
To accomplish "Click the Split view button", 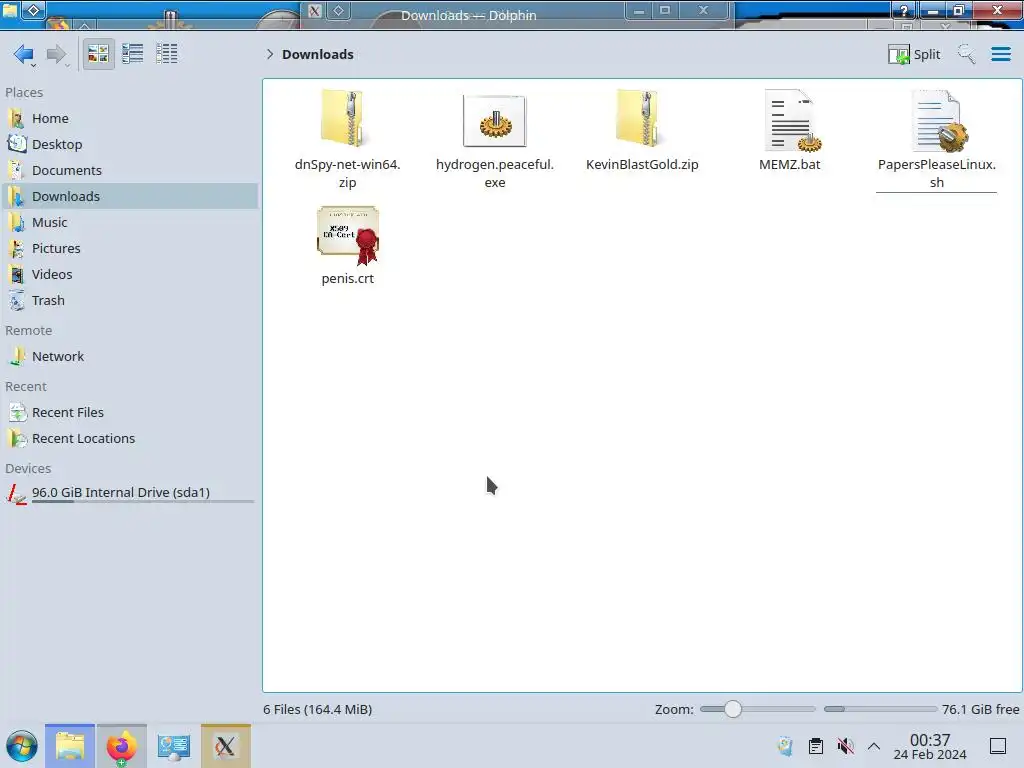I will point(914,54).
